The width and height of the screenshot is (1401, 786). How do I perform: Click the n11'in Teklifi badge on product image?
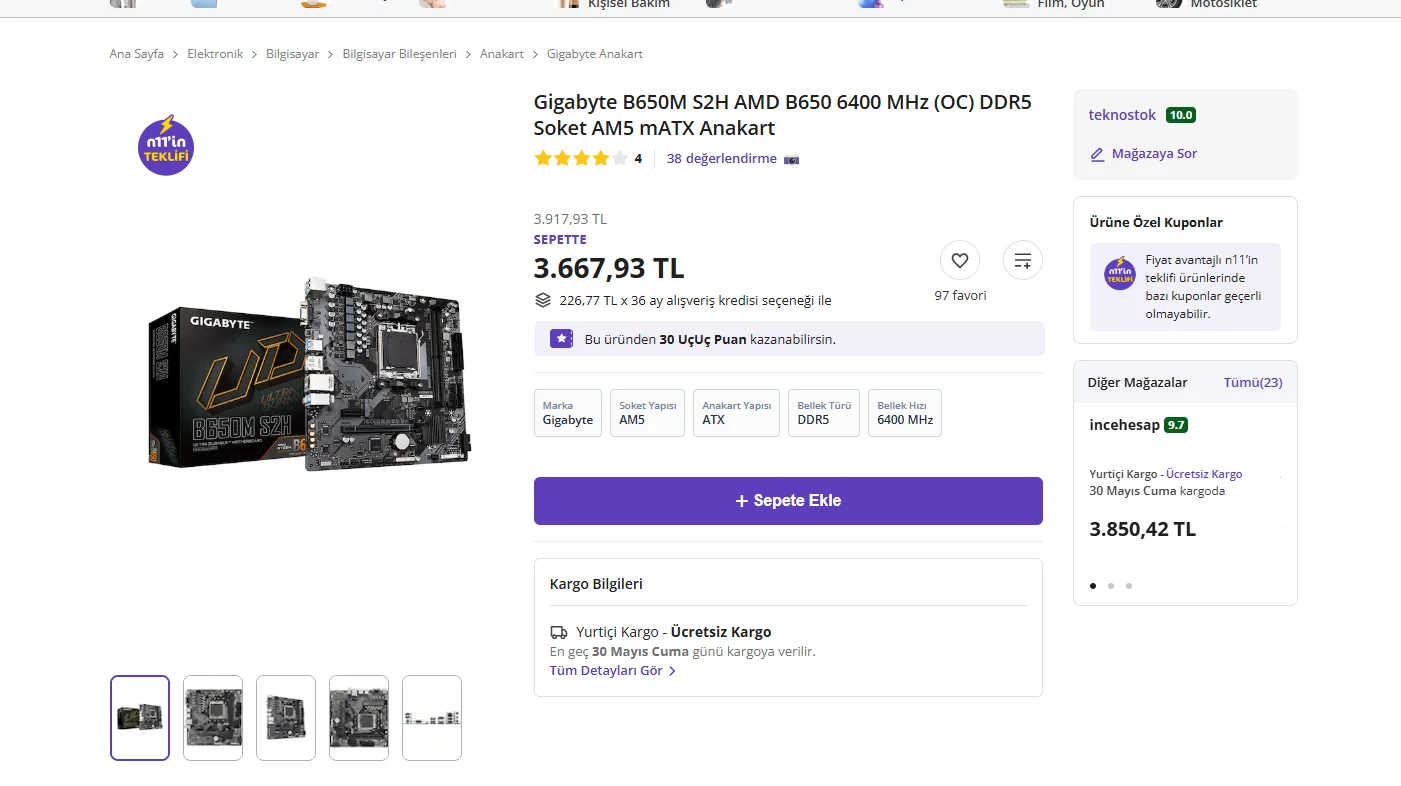click(x=166, y=146)
